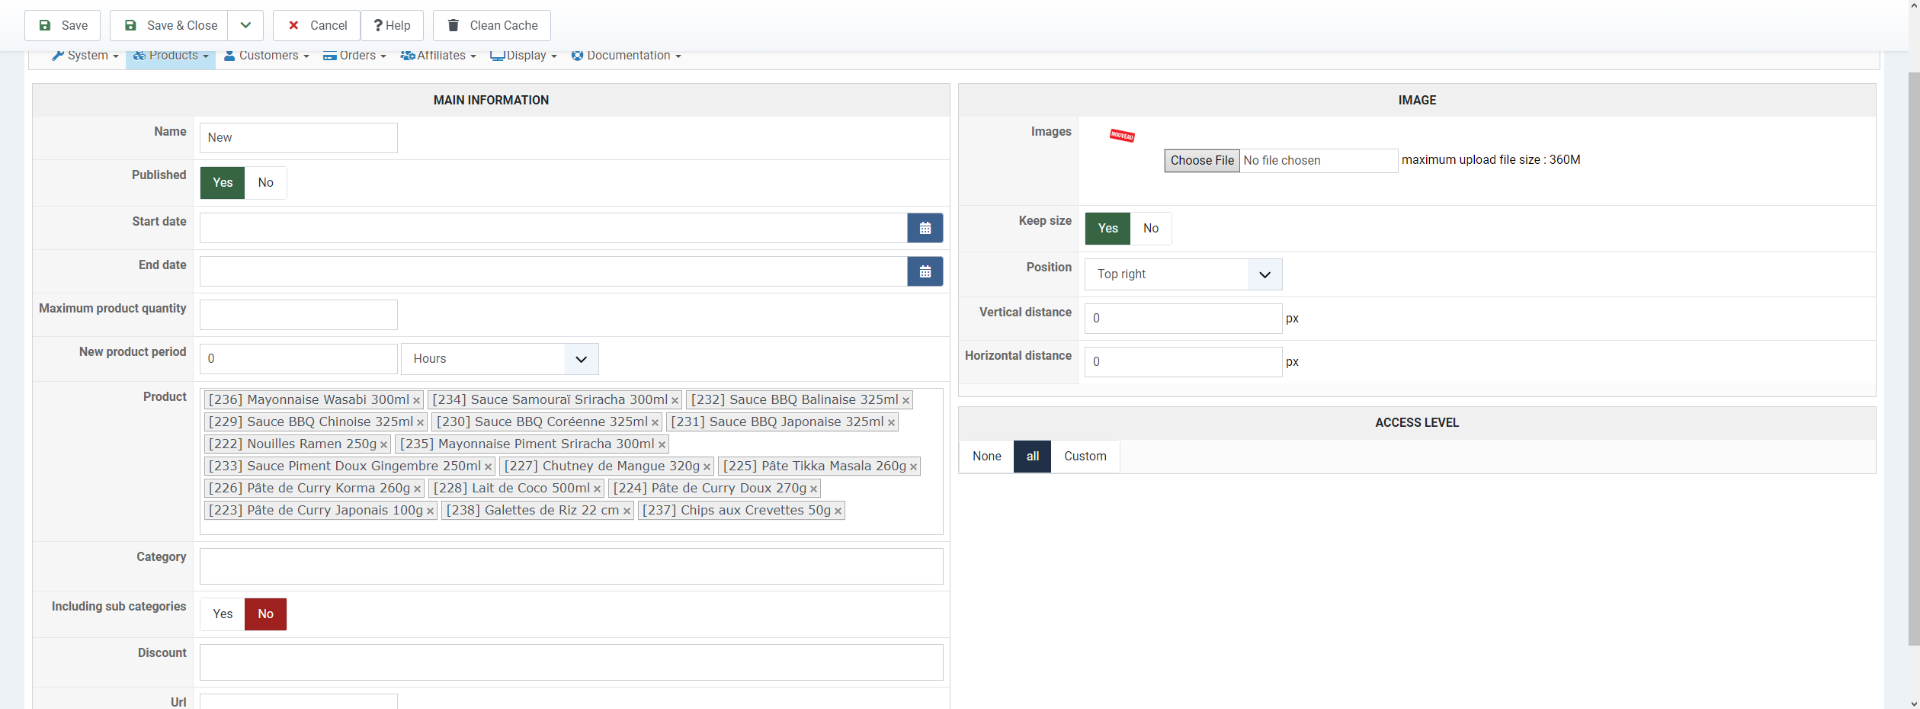Choose Custom access level
1920x709 pixels.
point(1085,456)
